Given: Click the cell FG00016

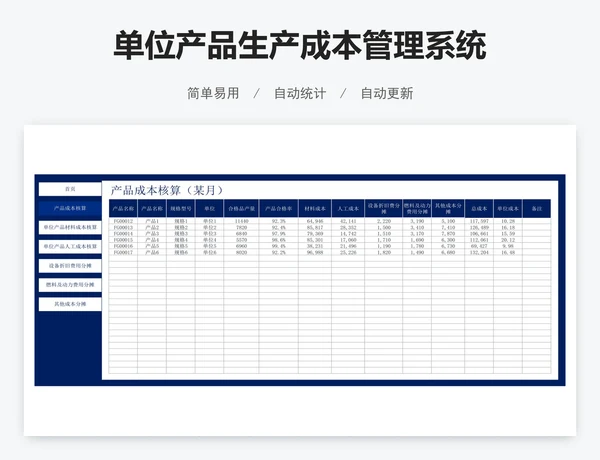Looking at the screenshot, I should [x=123, y=246].
